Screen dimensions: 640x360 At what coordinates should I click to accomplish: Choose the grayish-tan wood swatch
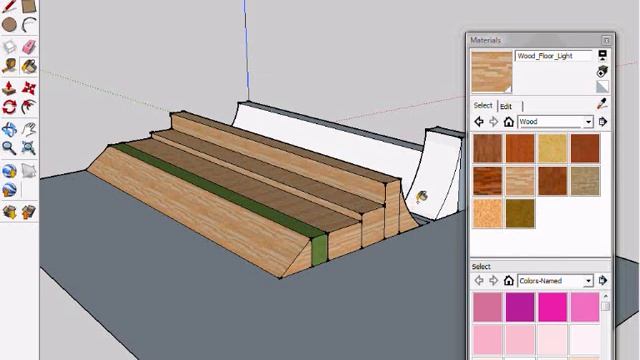(x=585, y=181)
